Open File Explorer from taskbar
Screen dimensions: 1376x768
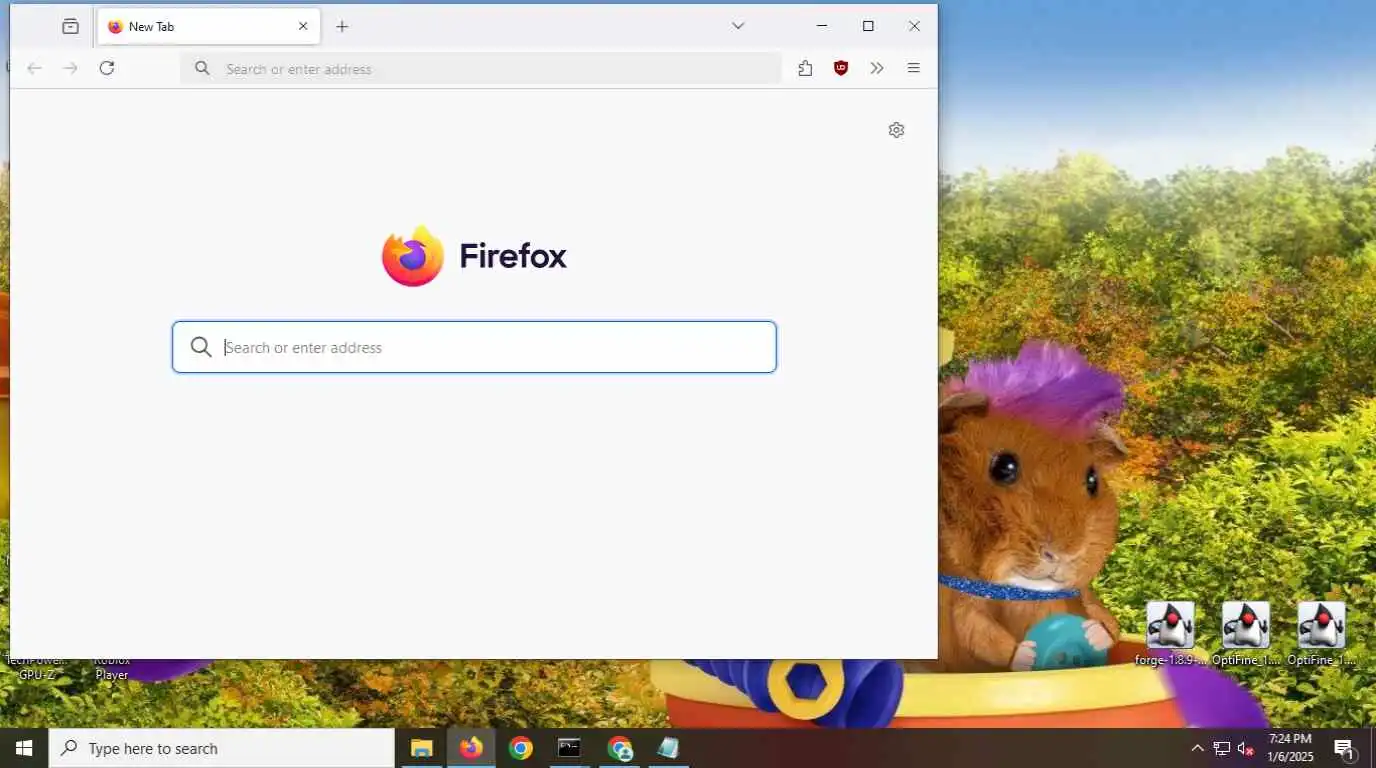[x=421, y=748]
